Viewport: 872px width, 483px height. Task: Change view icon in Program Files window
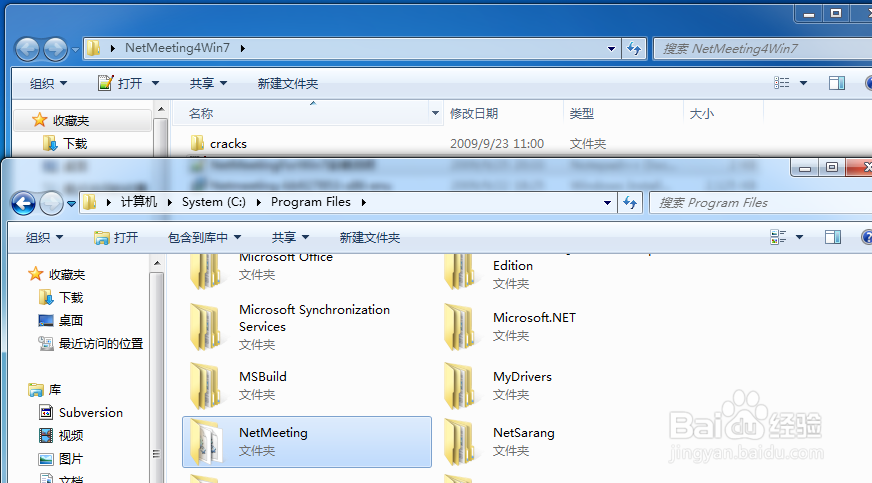[x=778, y=237]
